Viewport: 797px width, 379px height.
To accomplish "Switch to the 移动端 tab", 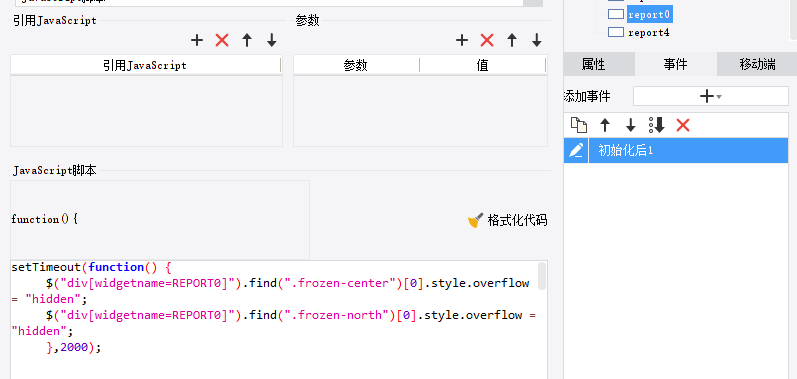I will (x=757, y=65).
